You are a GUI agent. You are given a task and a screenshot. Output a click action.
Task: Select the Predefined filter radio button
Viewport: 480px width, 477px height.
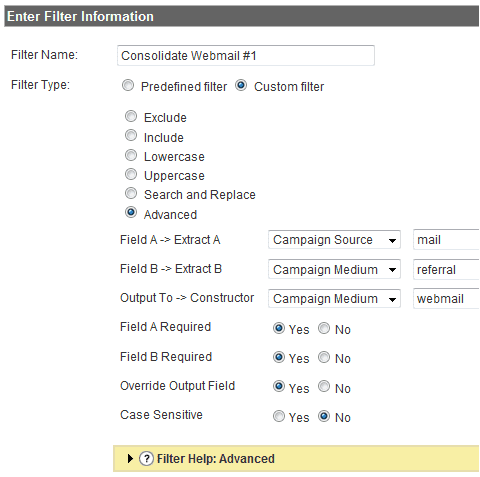(x=128, y=85)
